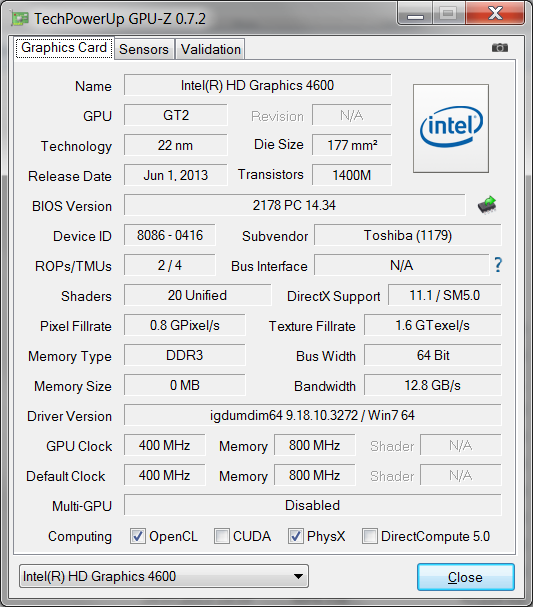Switch to the Sensors tab

144,49
